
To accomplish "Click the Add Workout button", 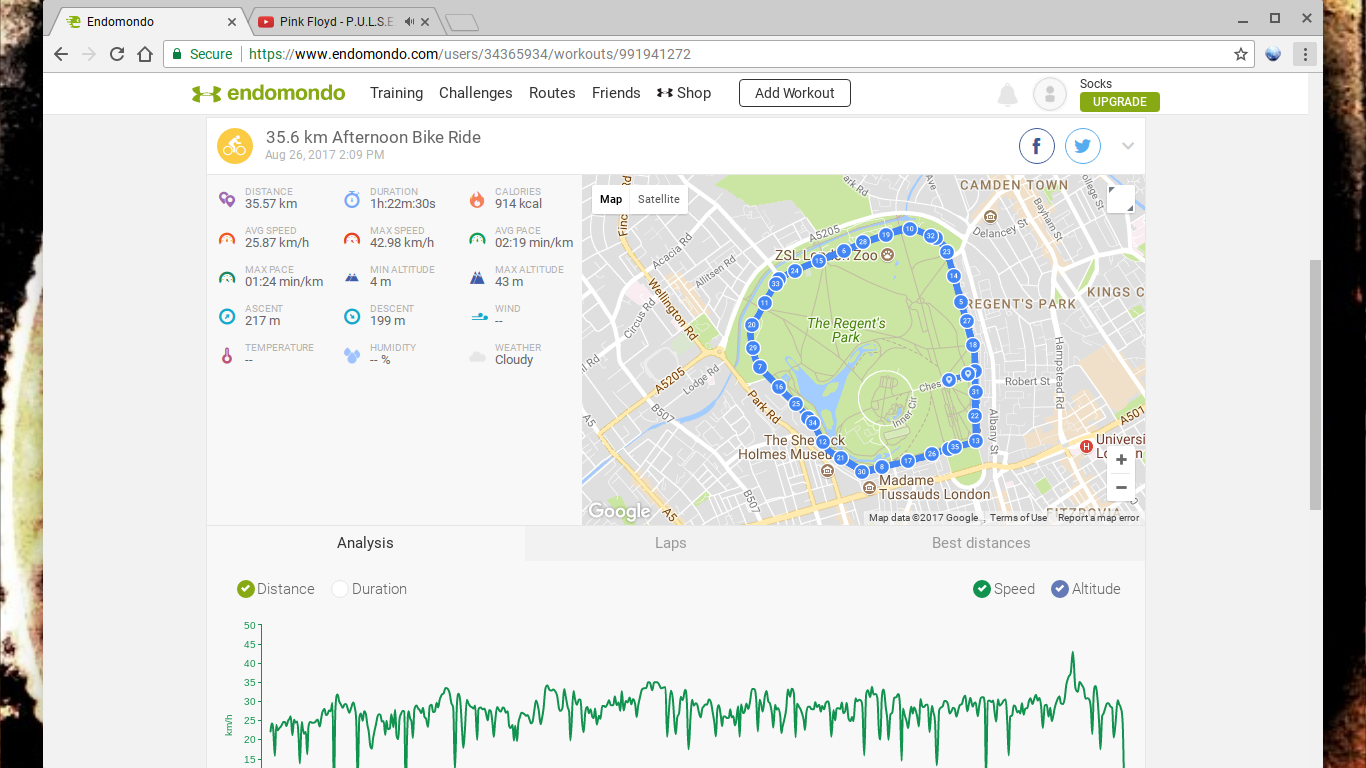I will pos(795,93).
